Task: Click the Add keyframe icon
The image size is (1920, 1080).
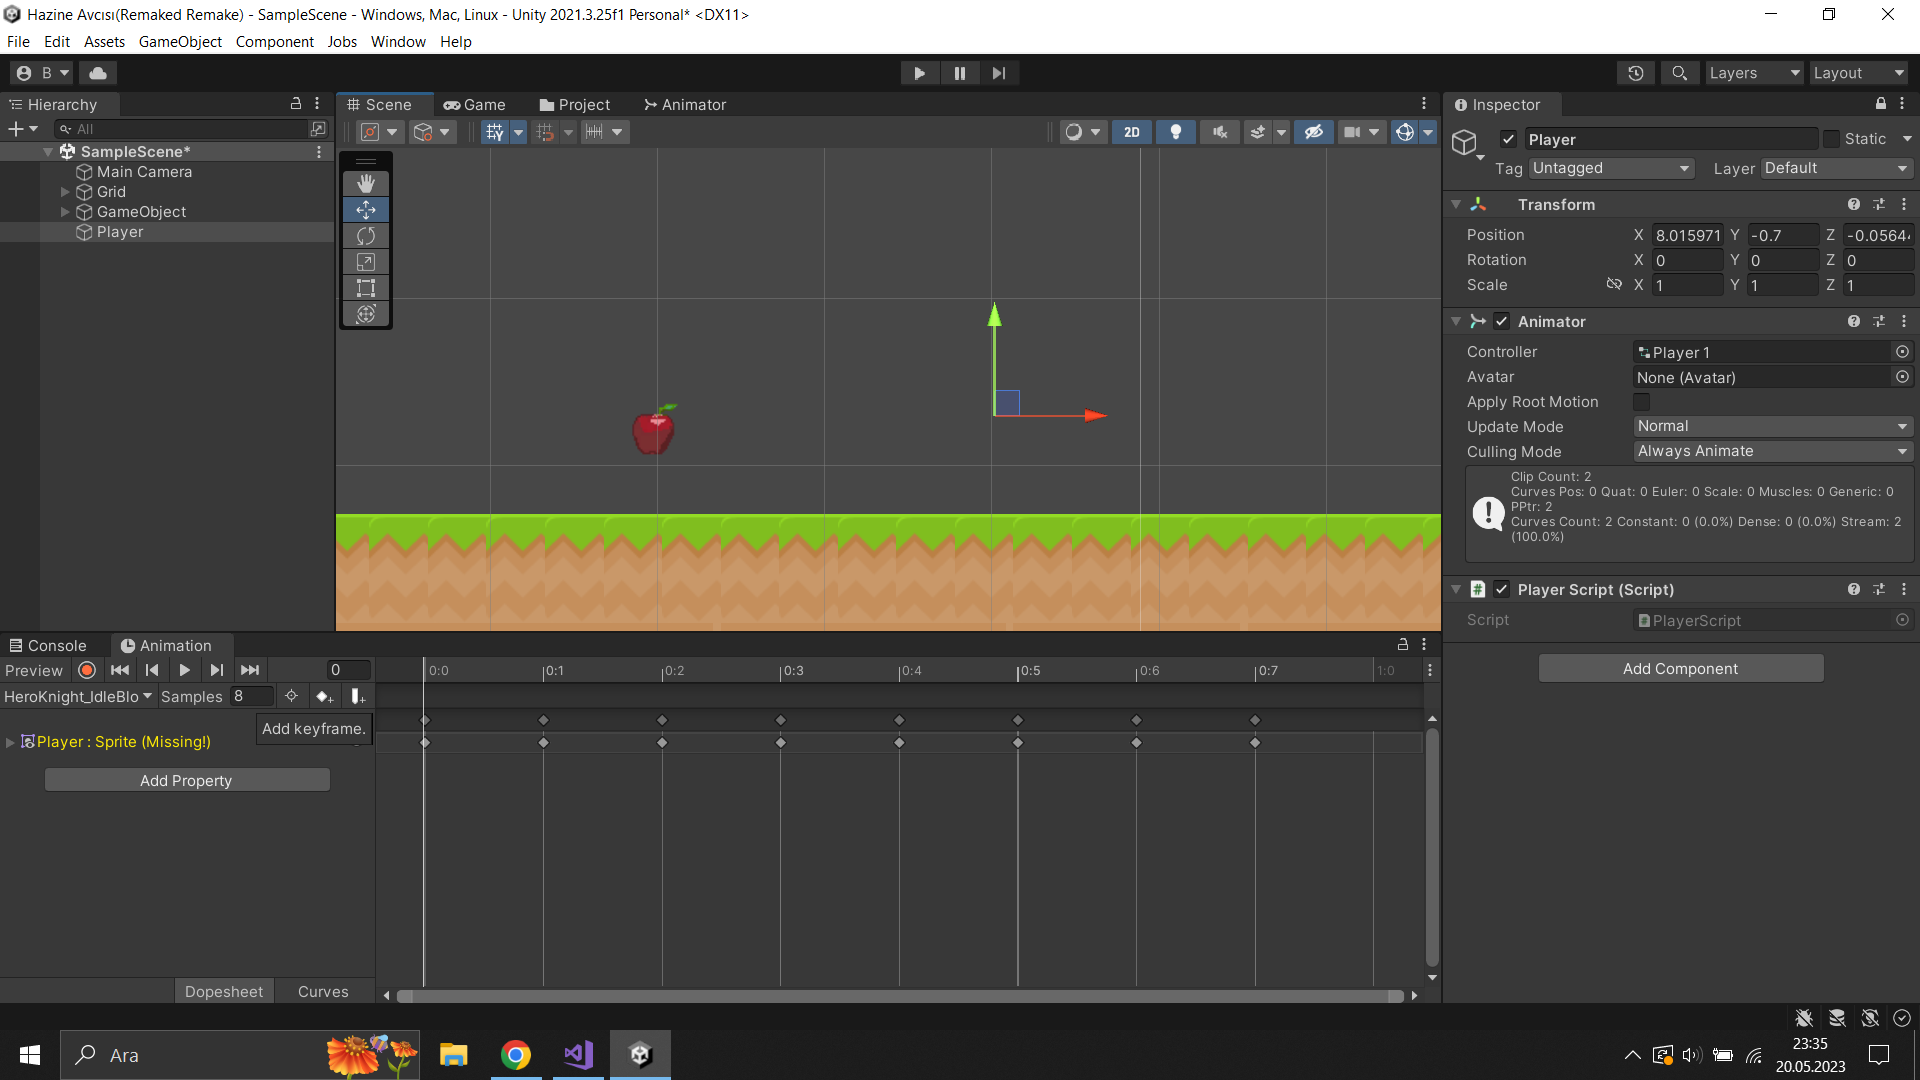Action: click(323, 696)
